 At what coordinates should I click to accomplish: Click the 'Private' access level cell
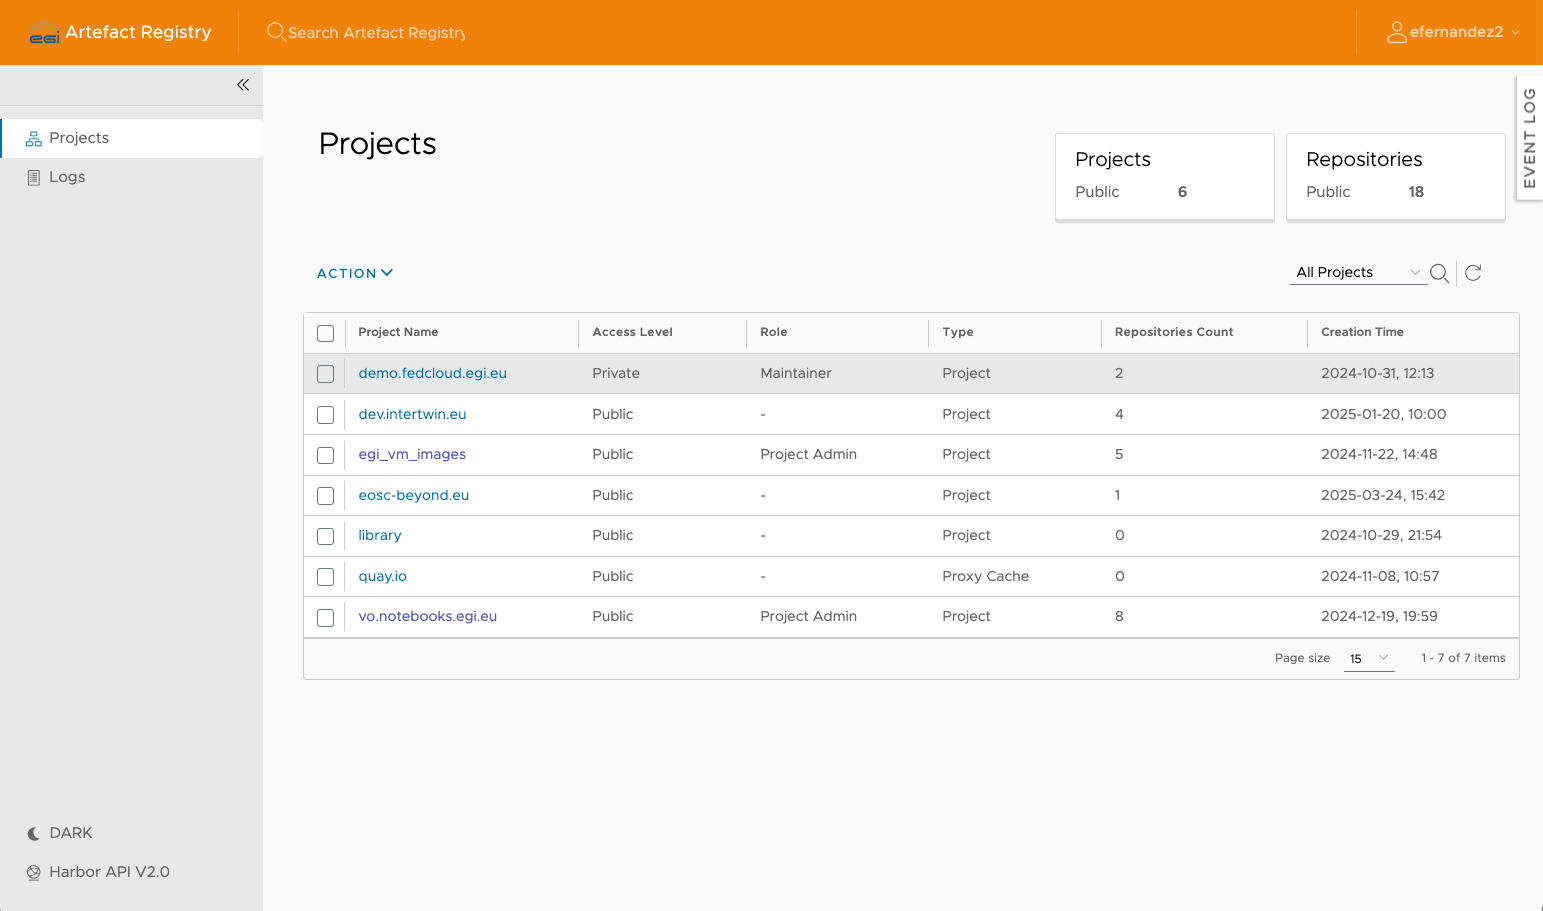coord(616,373)
